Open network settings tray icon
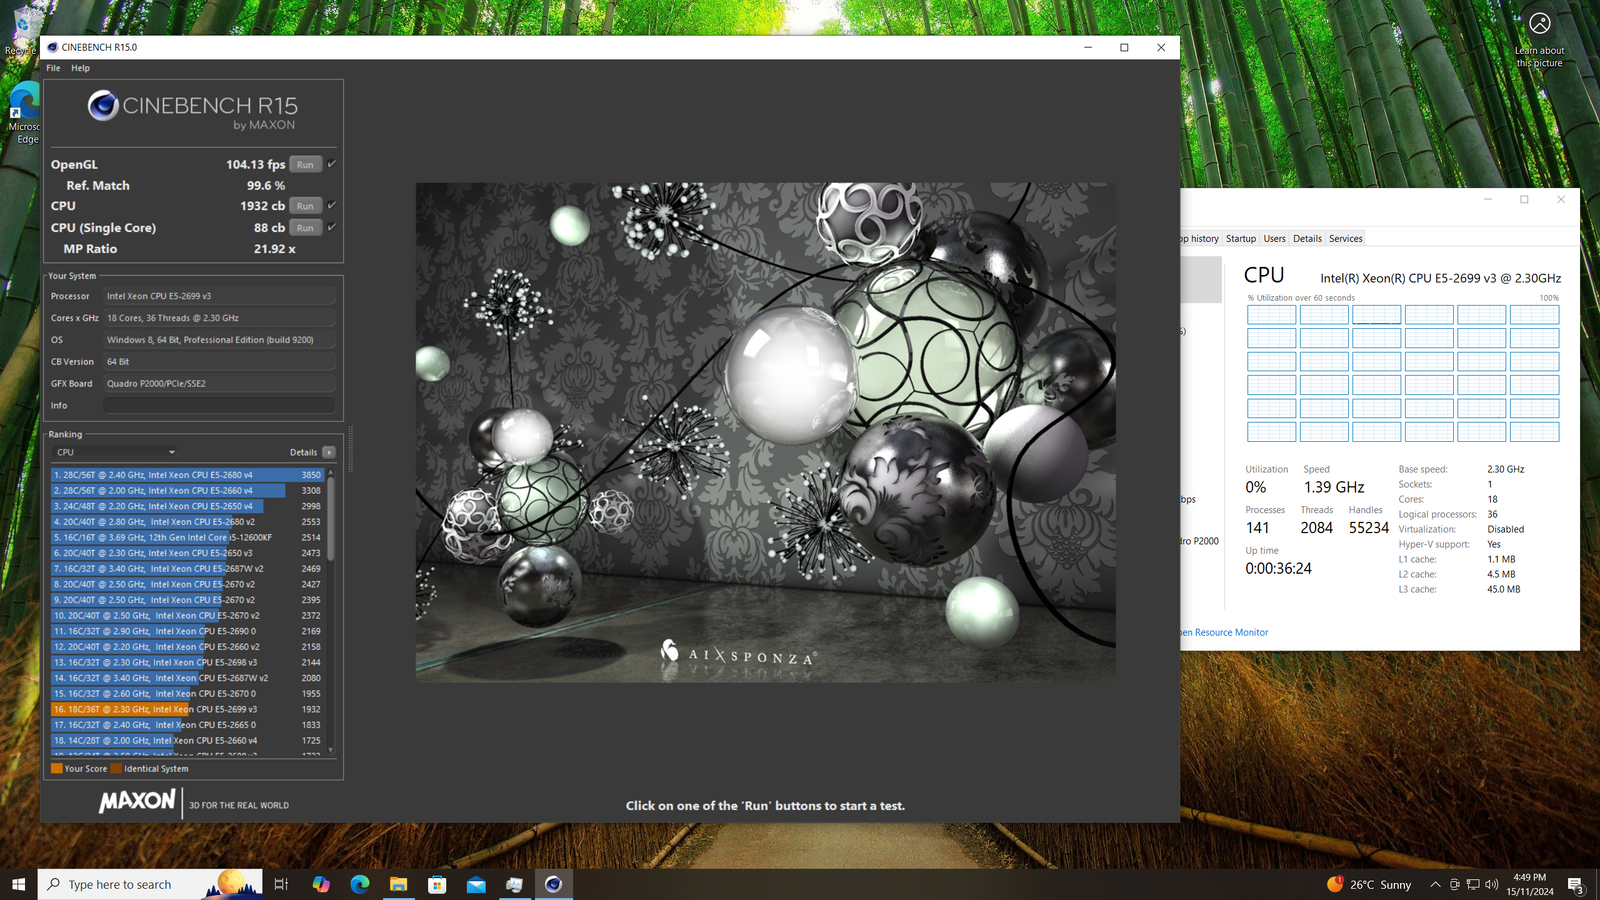 (x=1473, y=884)
